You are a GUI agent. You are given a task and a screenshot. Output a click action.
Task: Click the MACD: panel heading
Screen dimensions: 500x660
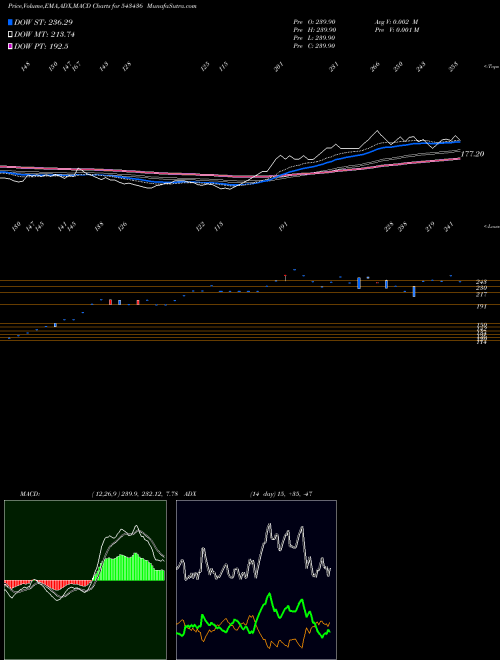pyautogui.click(x=30, y=494)
